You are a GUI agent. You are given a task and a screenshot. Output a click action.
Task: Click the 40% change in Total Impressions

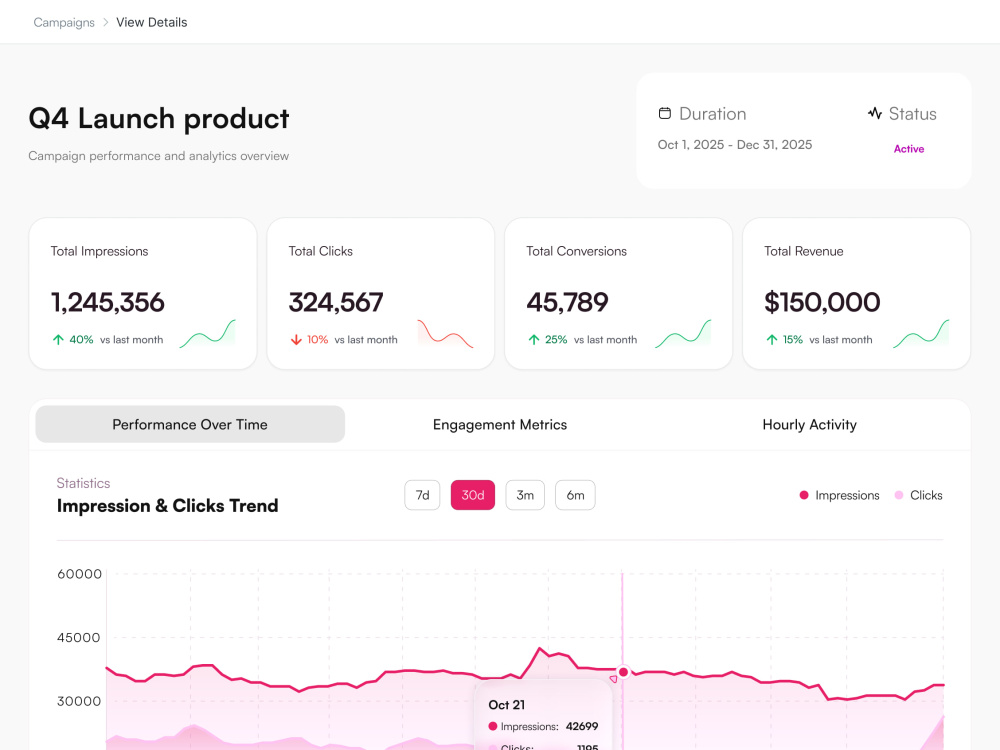(x=81, y=340)
